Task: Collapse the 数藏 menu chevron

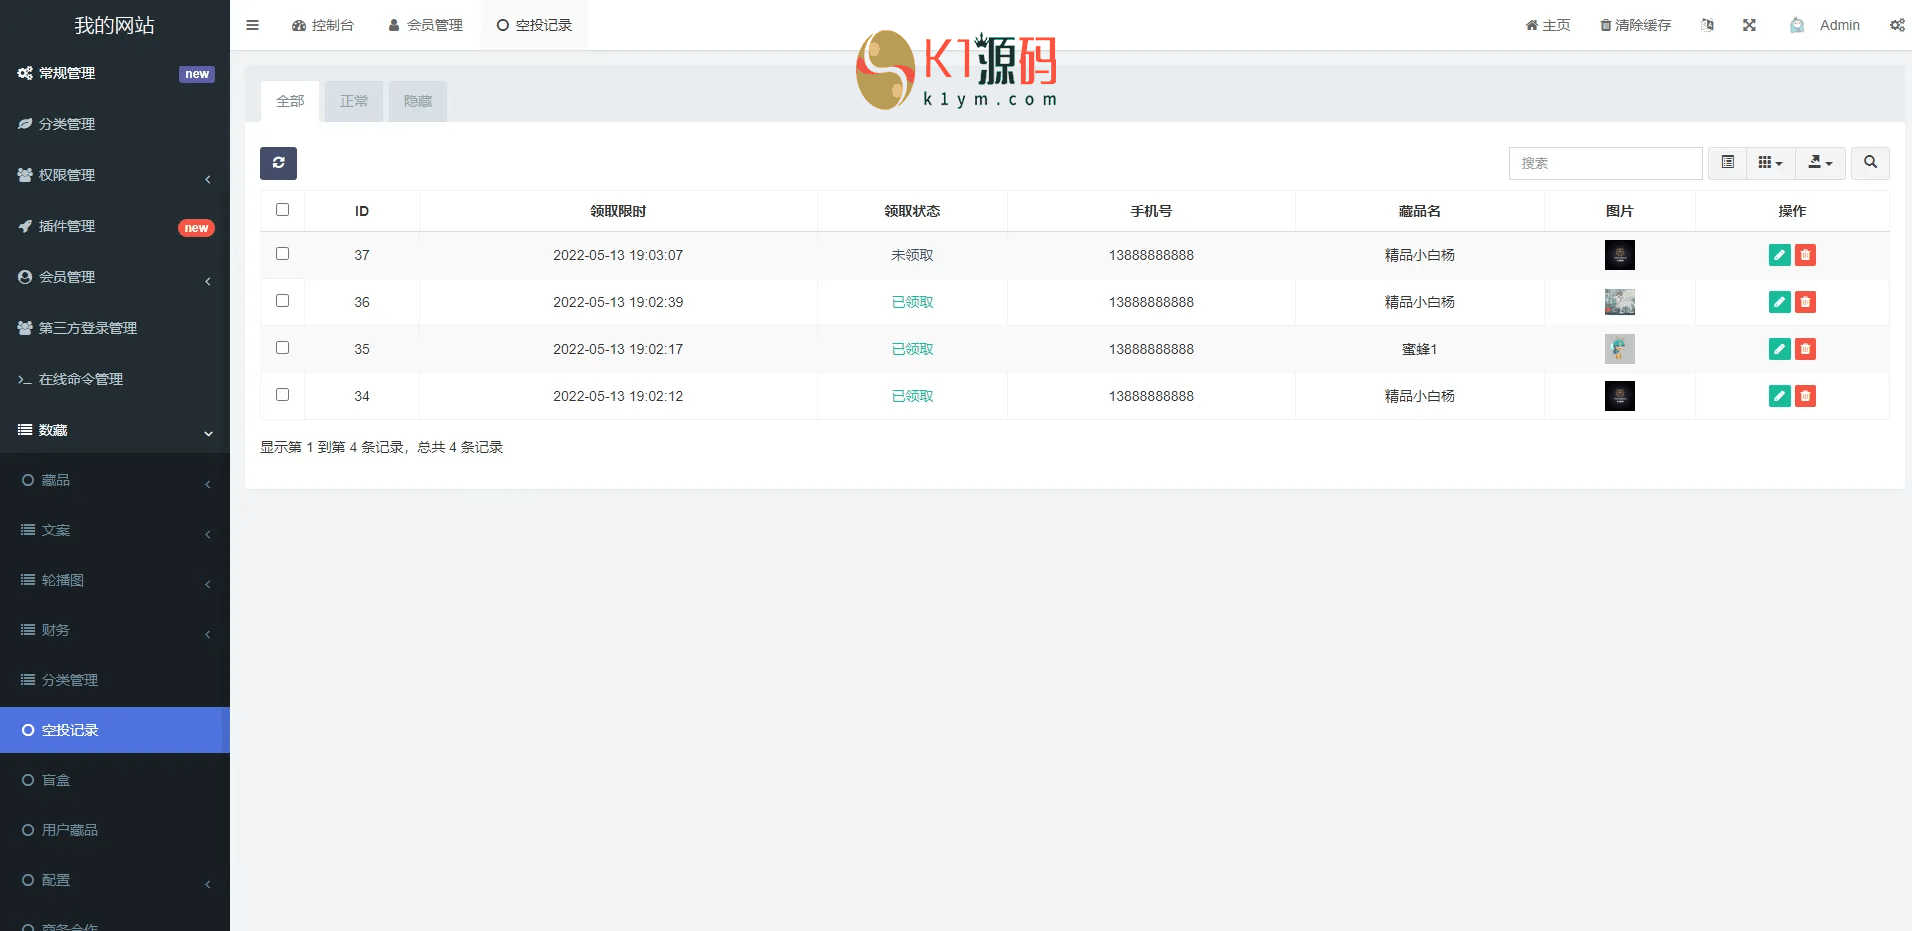Action: pos(208,433)
